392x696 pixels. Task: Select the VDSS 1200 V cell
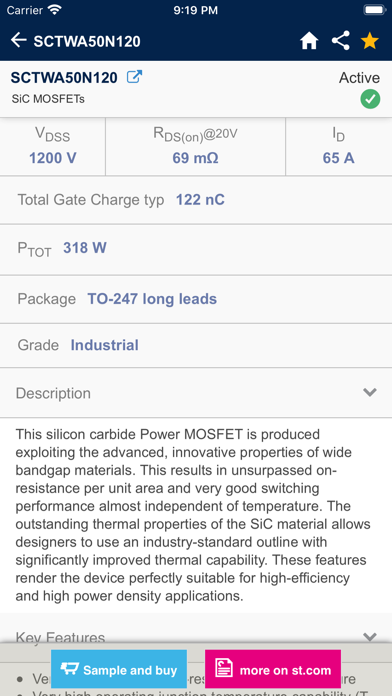[x=52, y=146]
